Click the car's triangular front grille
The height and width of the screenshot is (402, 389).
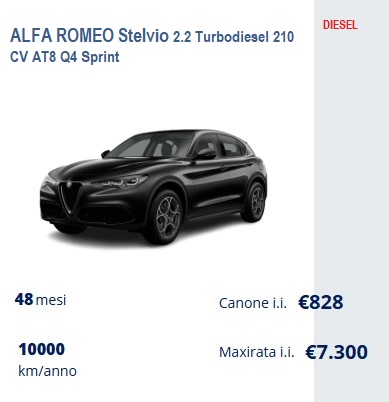[70, 197]
